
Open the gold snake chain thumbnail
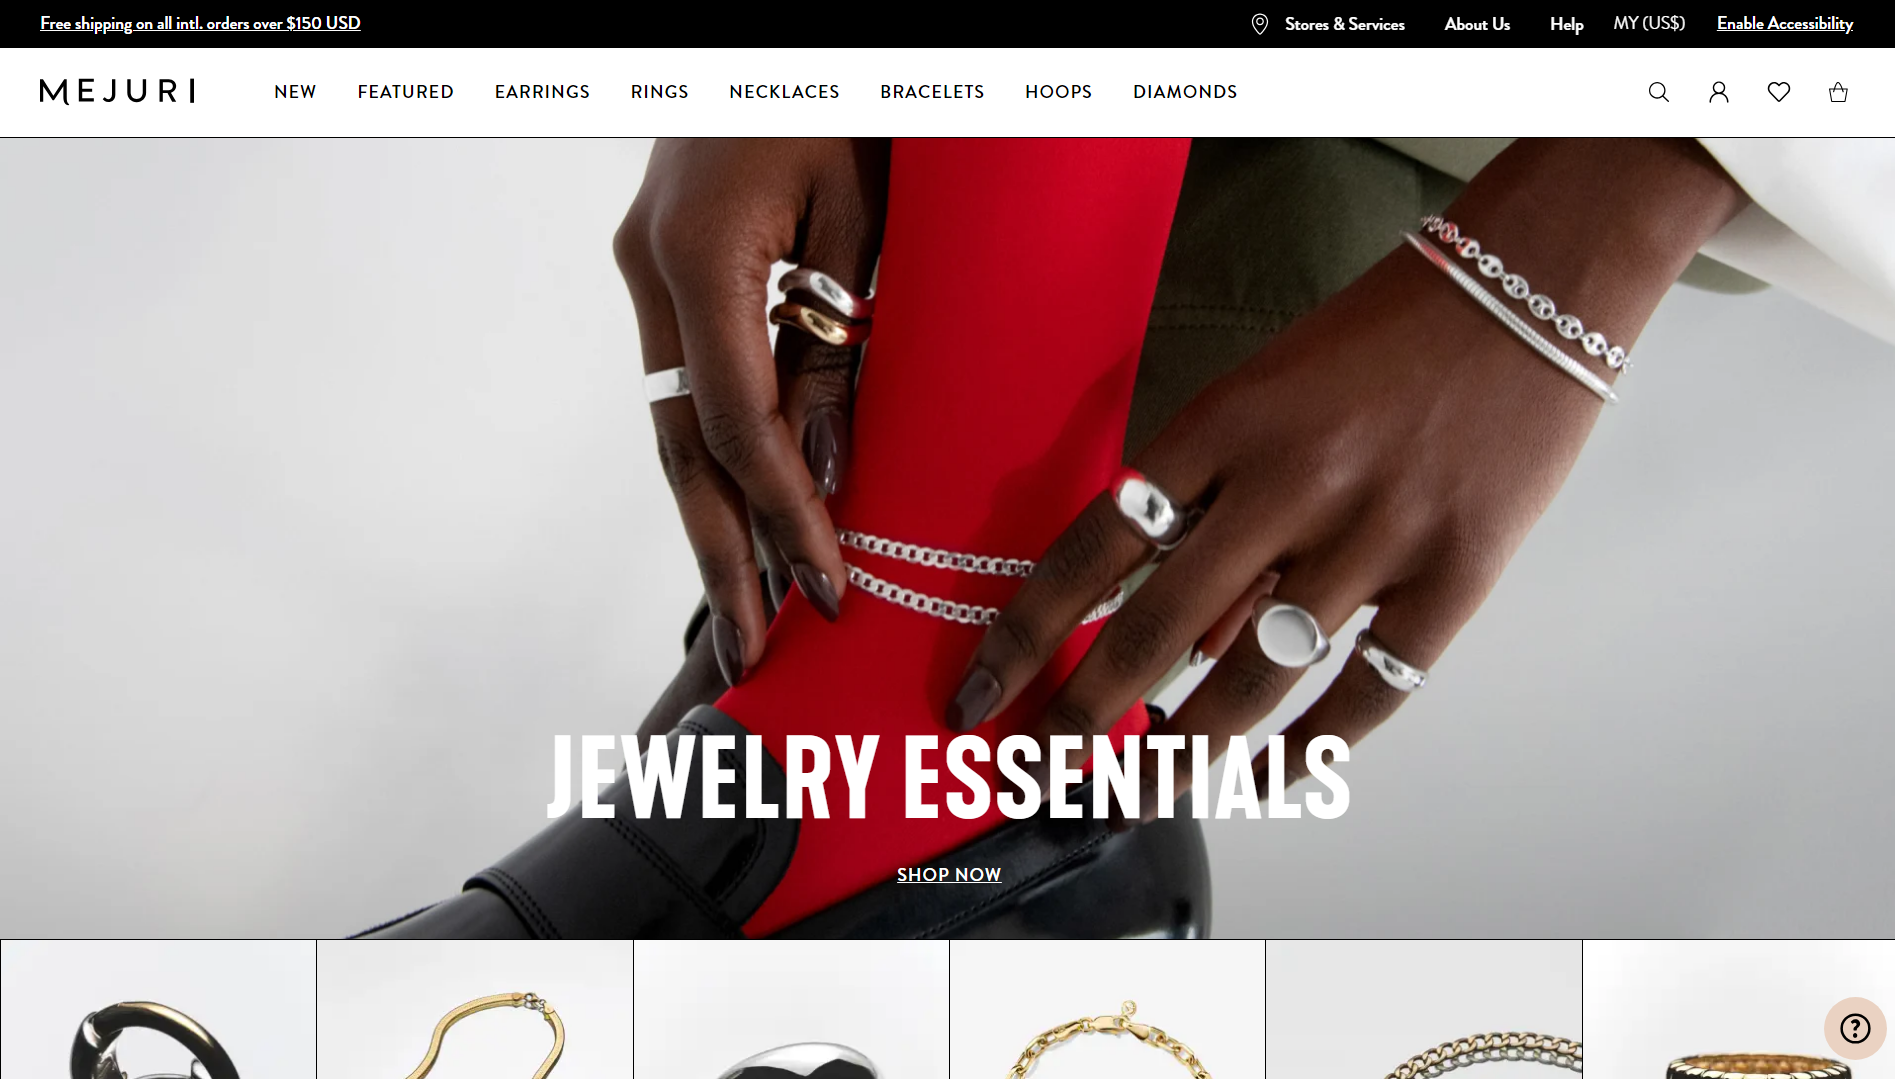click(475, 1009)
